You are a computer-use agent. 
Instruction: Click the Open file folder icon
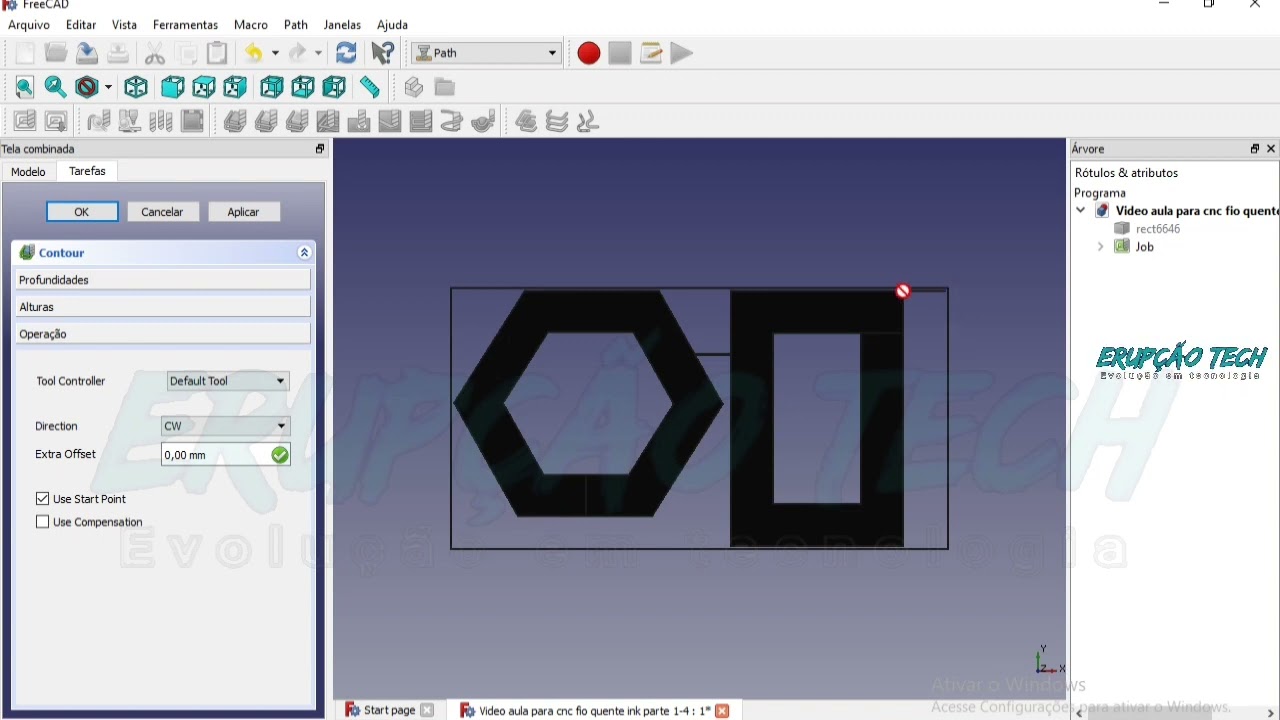pos(56,53)
